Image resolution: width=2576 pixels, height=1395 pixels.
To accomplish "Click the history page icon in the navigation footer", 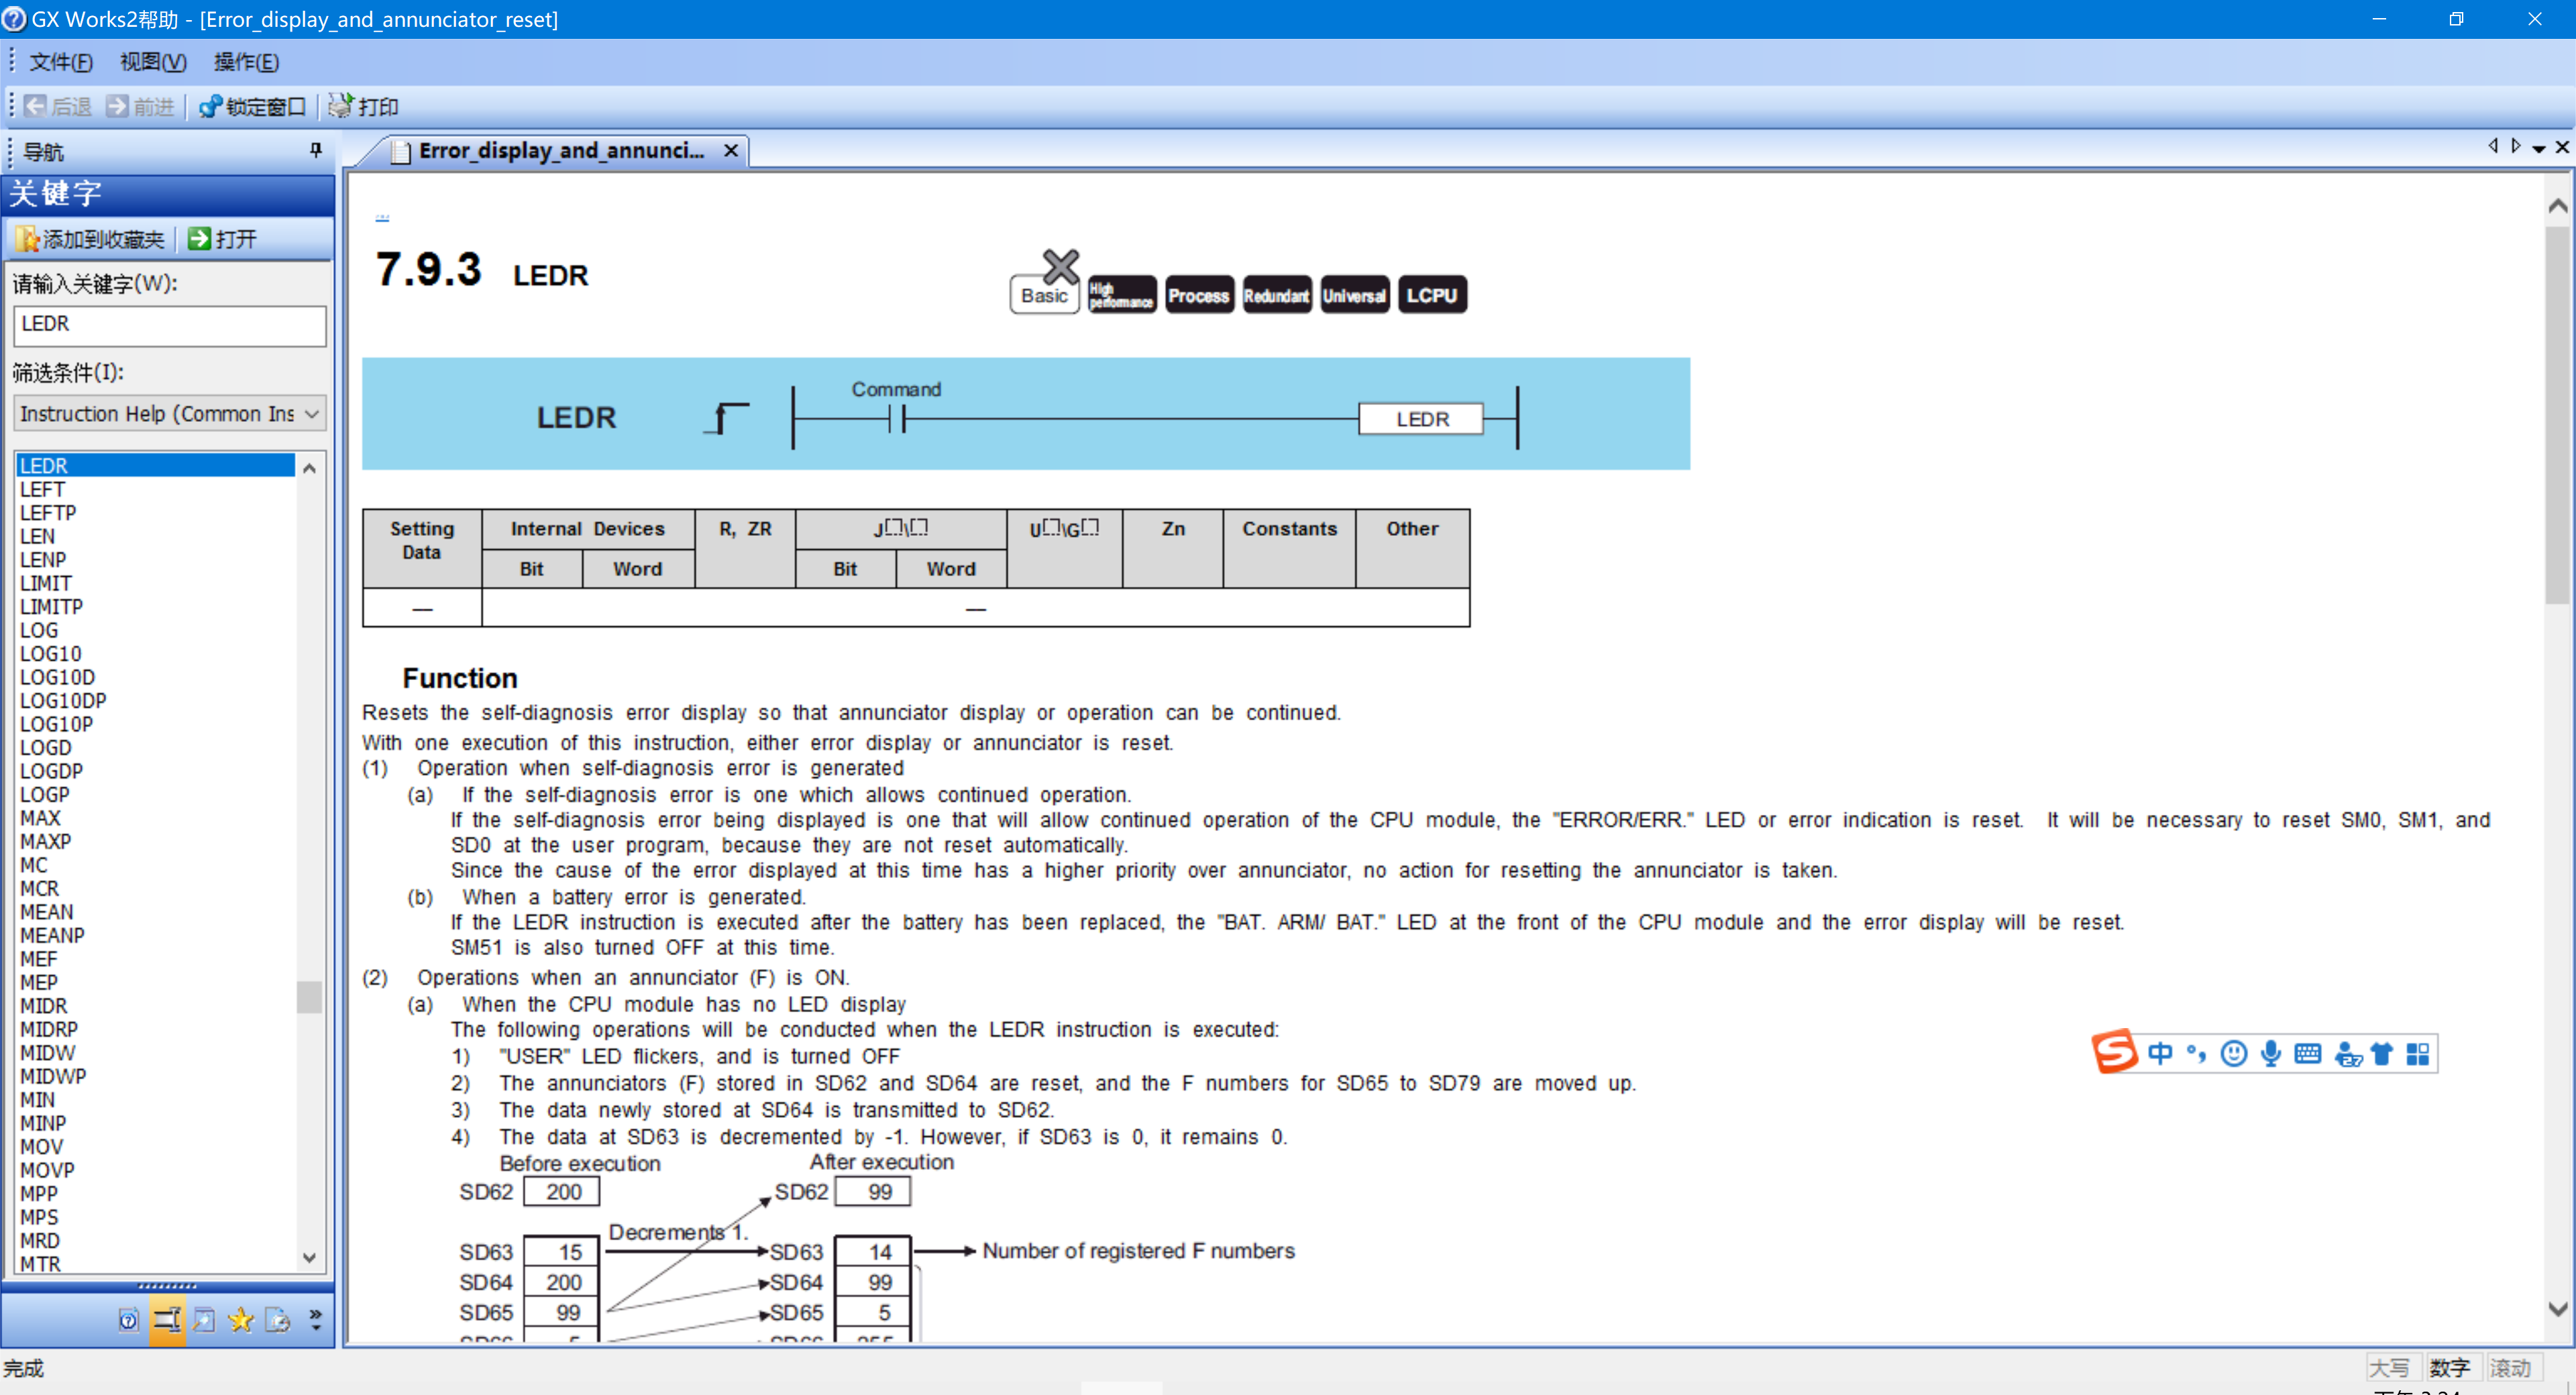I will 278,1320.
